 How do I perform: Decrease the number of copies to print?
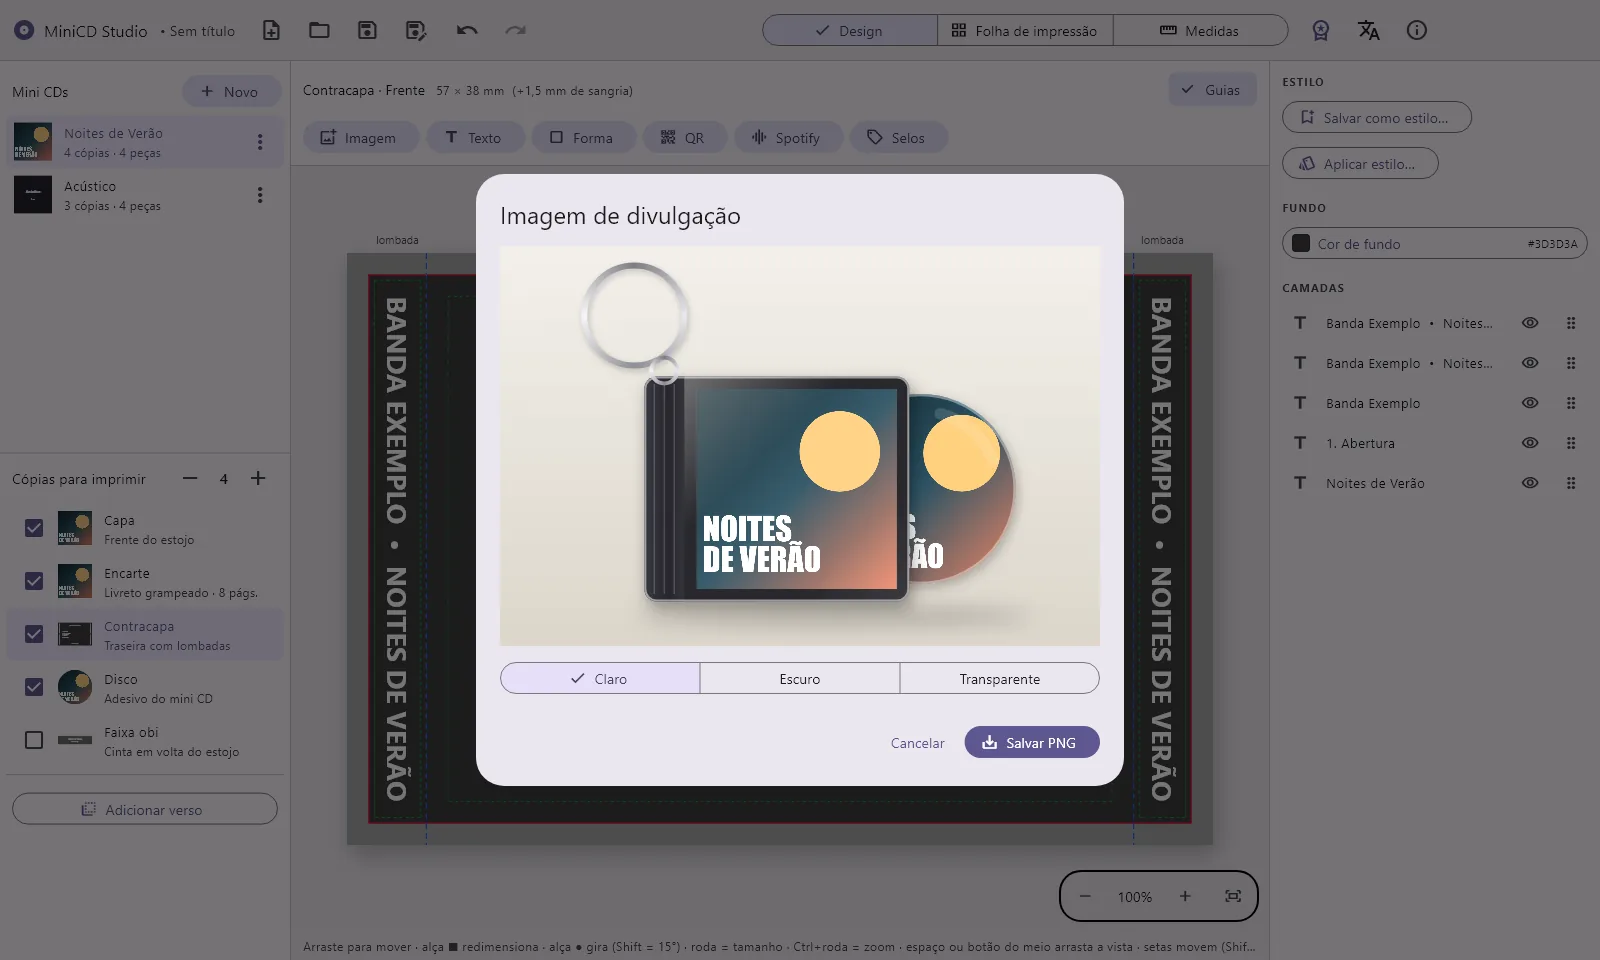[x=190, y=478]
